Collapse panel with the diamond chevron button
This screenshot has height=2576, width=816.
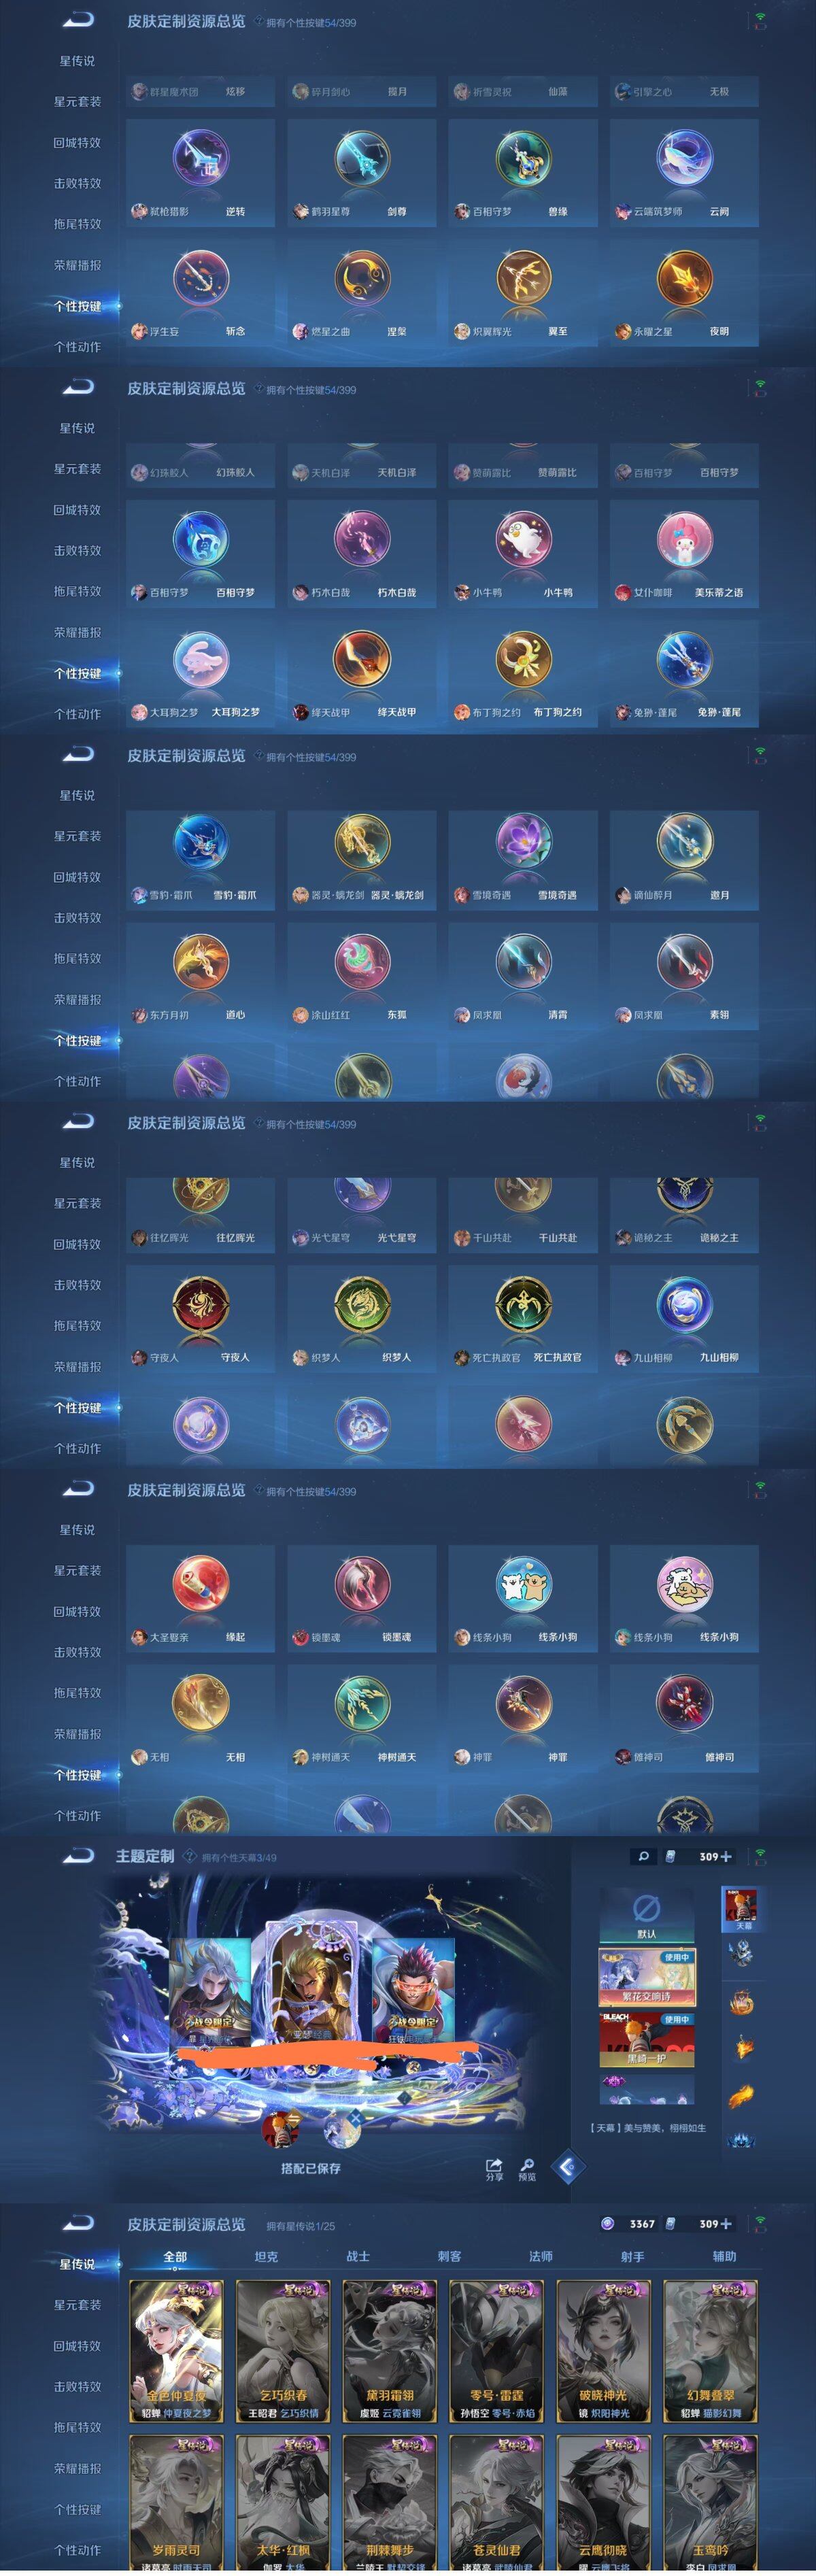click(568, 2167)
